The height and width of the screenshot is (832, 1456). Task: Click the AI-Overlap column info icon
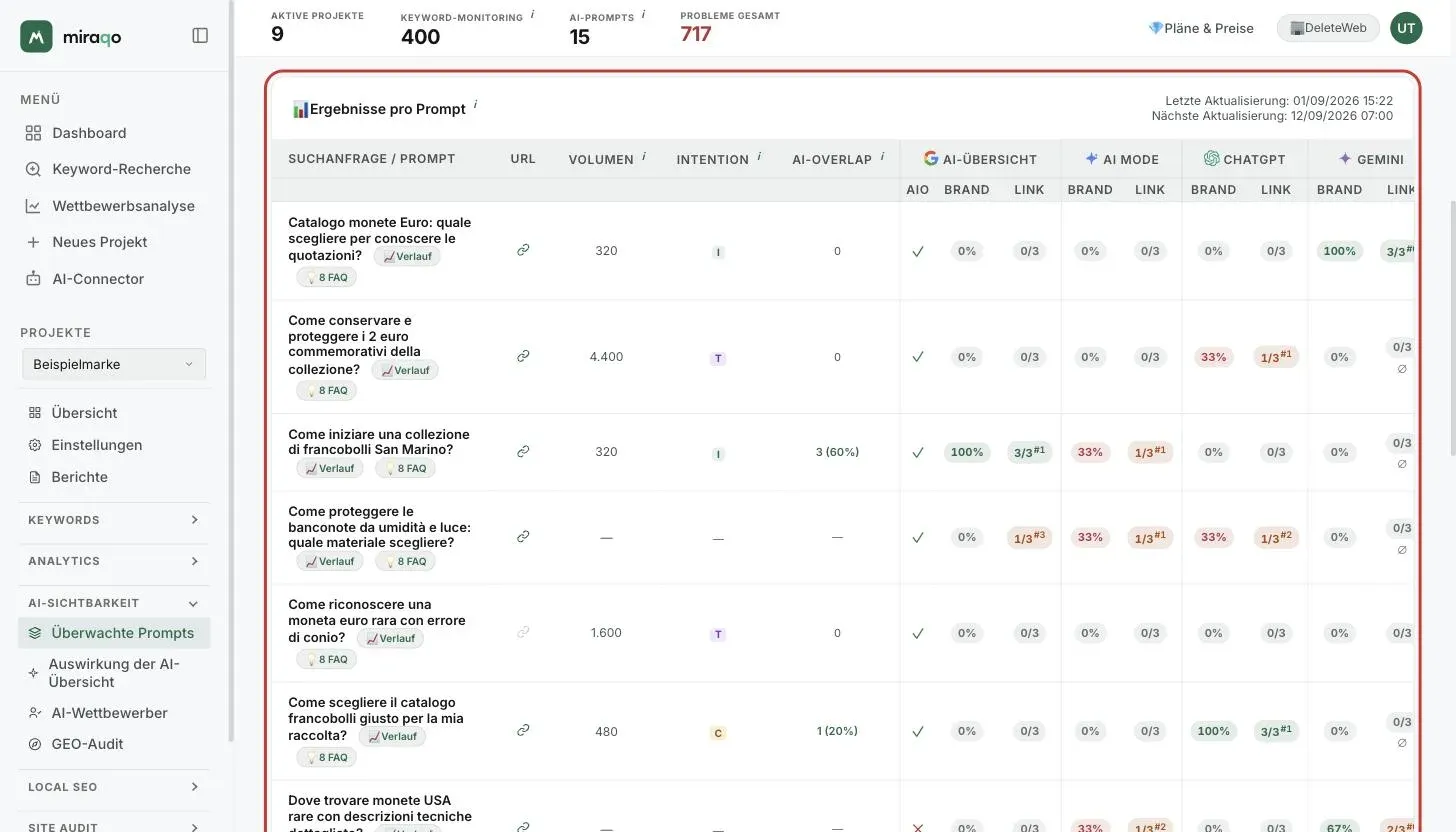point(882,156)
